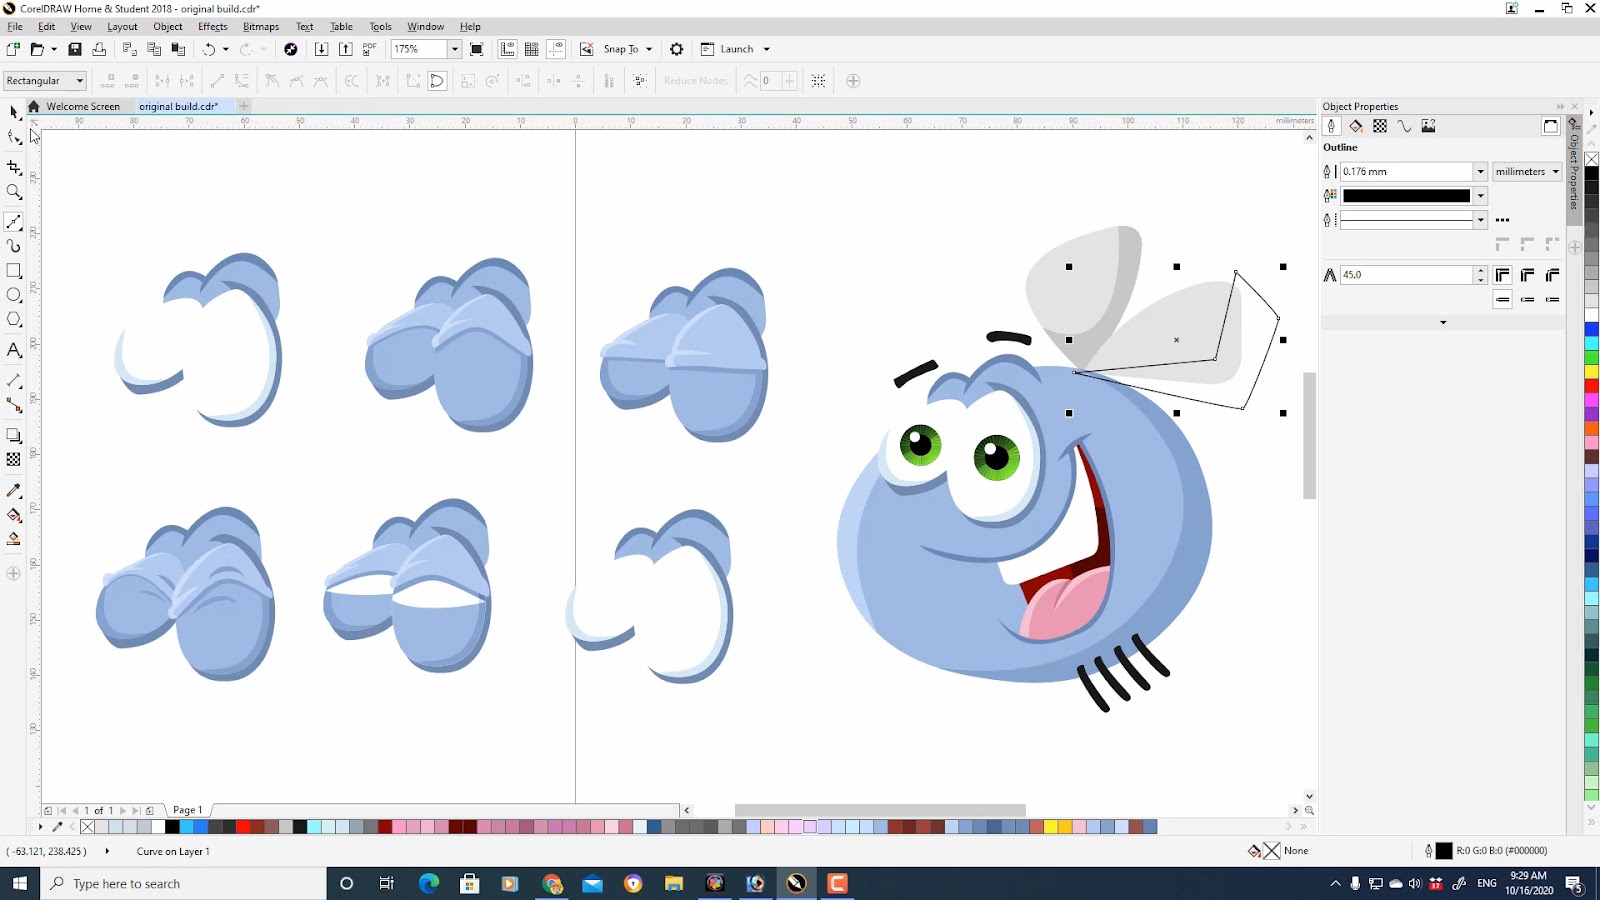Select the Rectangle tool
This screenshot has height=900, width=1600.
pyautogui.click(x=14, y=271)
